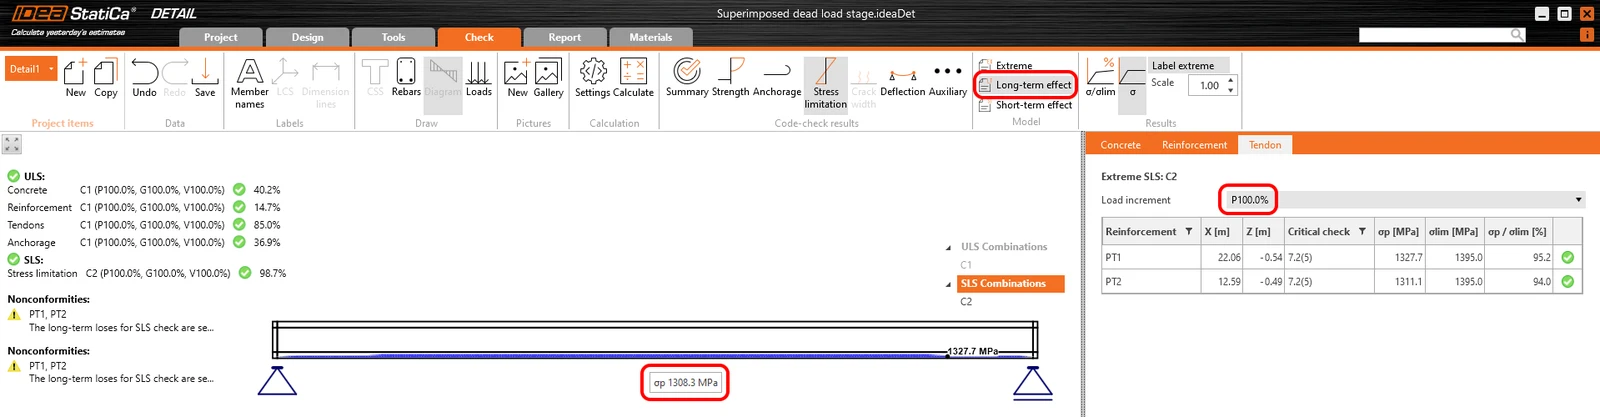This screenshot has width=1600, height=417.
Task: Open the picture Gallery
Action: [548, 78]
